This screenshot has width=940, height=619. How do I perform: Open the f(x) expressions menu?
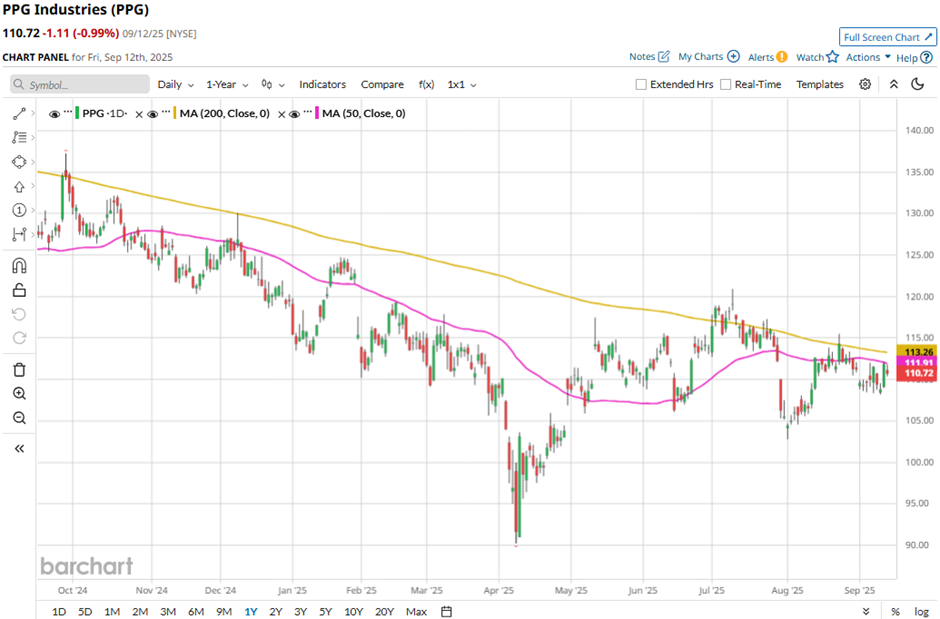point(426,84)
